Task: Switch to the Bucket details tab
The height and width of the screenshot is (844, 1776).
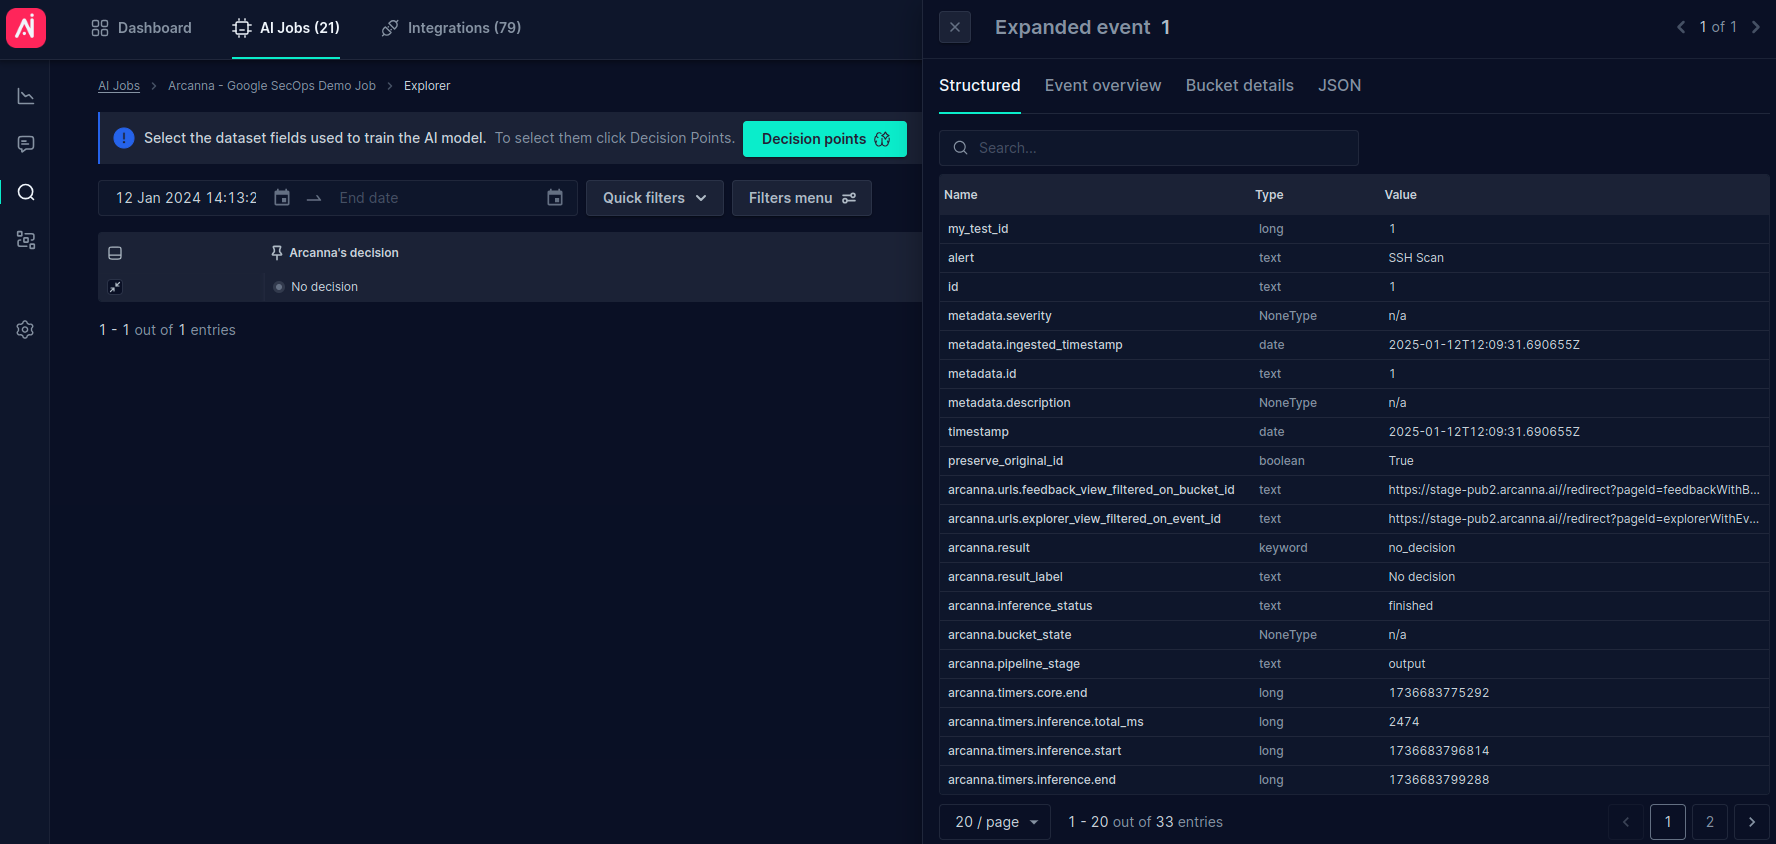Action: coord(1240,86)
